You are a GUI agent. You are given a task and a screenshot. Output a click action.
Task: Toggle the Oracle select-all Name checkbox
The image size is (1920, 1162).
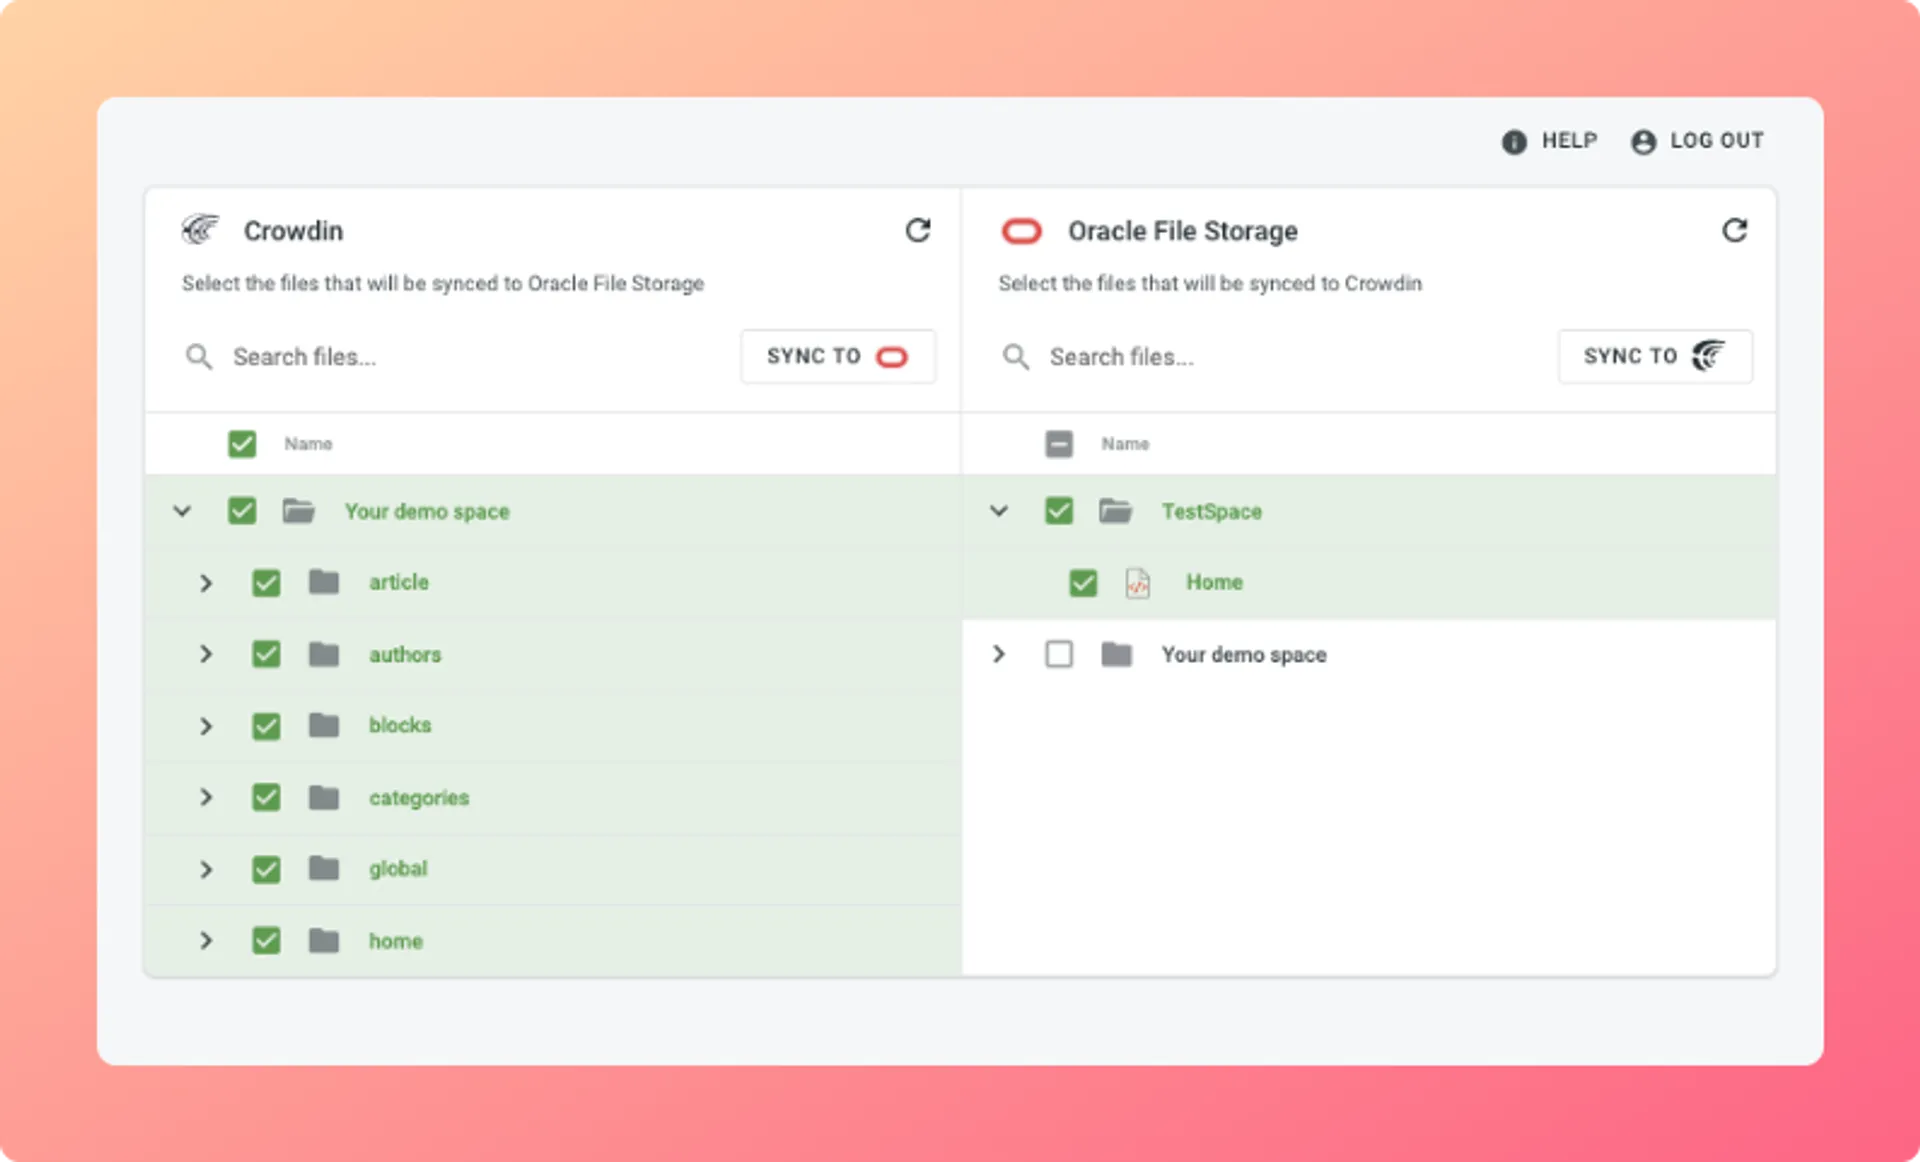pyautogui.click(x=1059, y=443)
